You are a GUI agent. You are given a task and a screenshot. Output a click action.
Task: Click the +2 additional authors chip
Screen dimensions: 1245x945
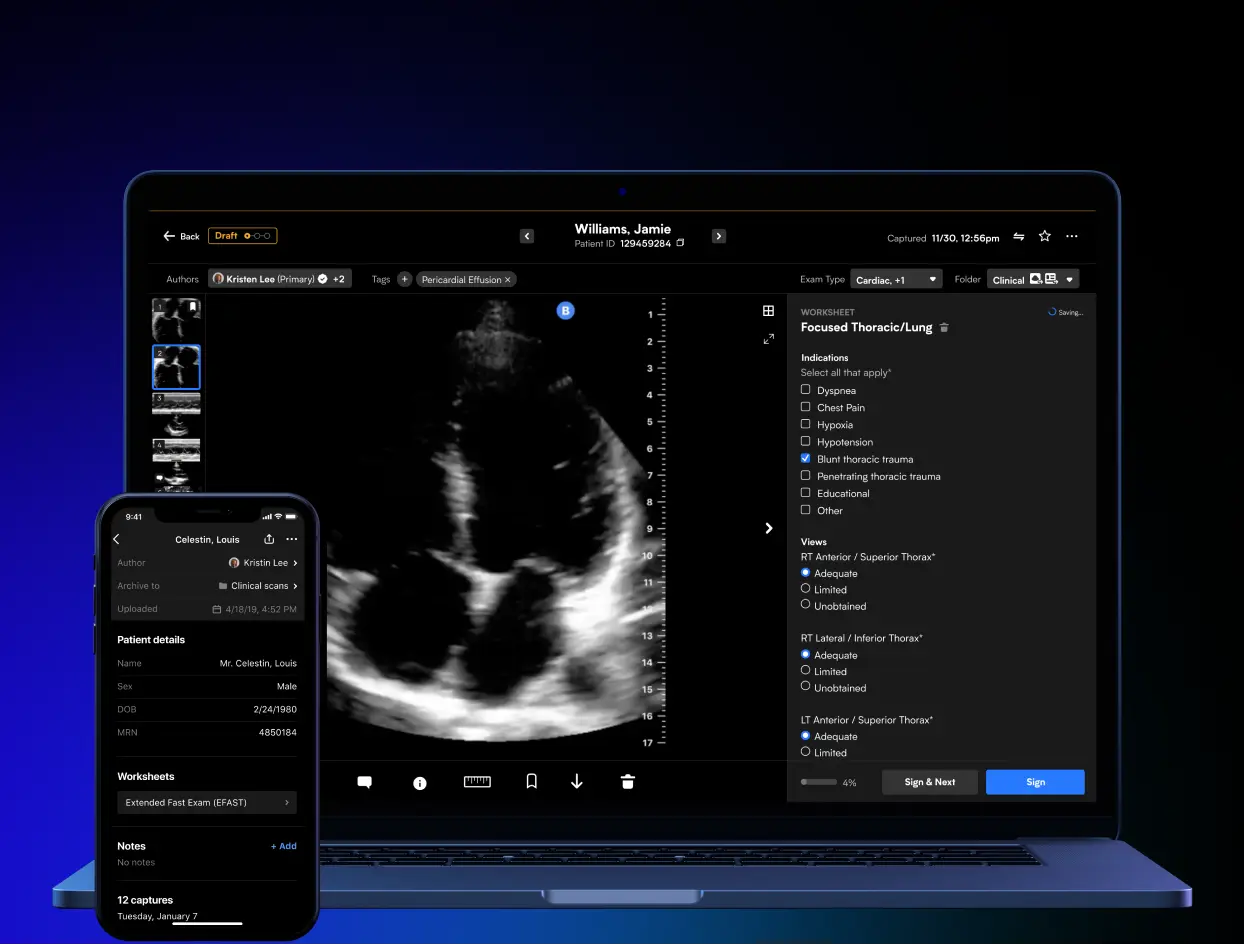(x=339, y=279)
